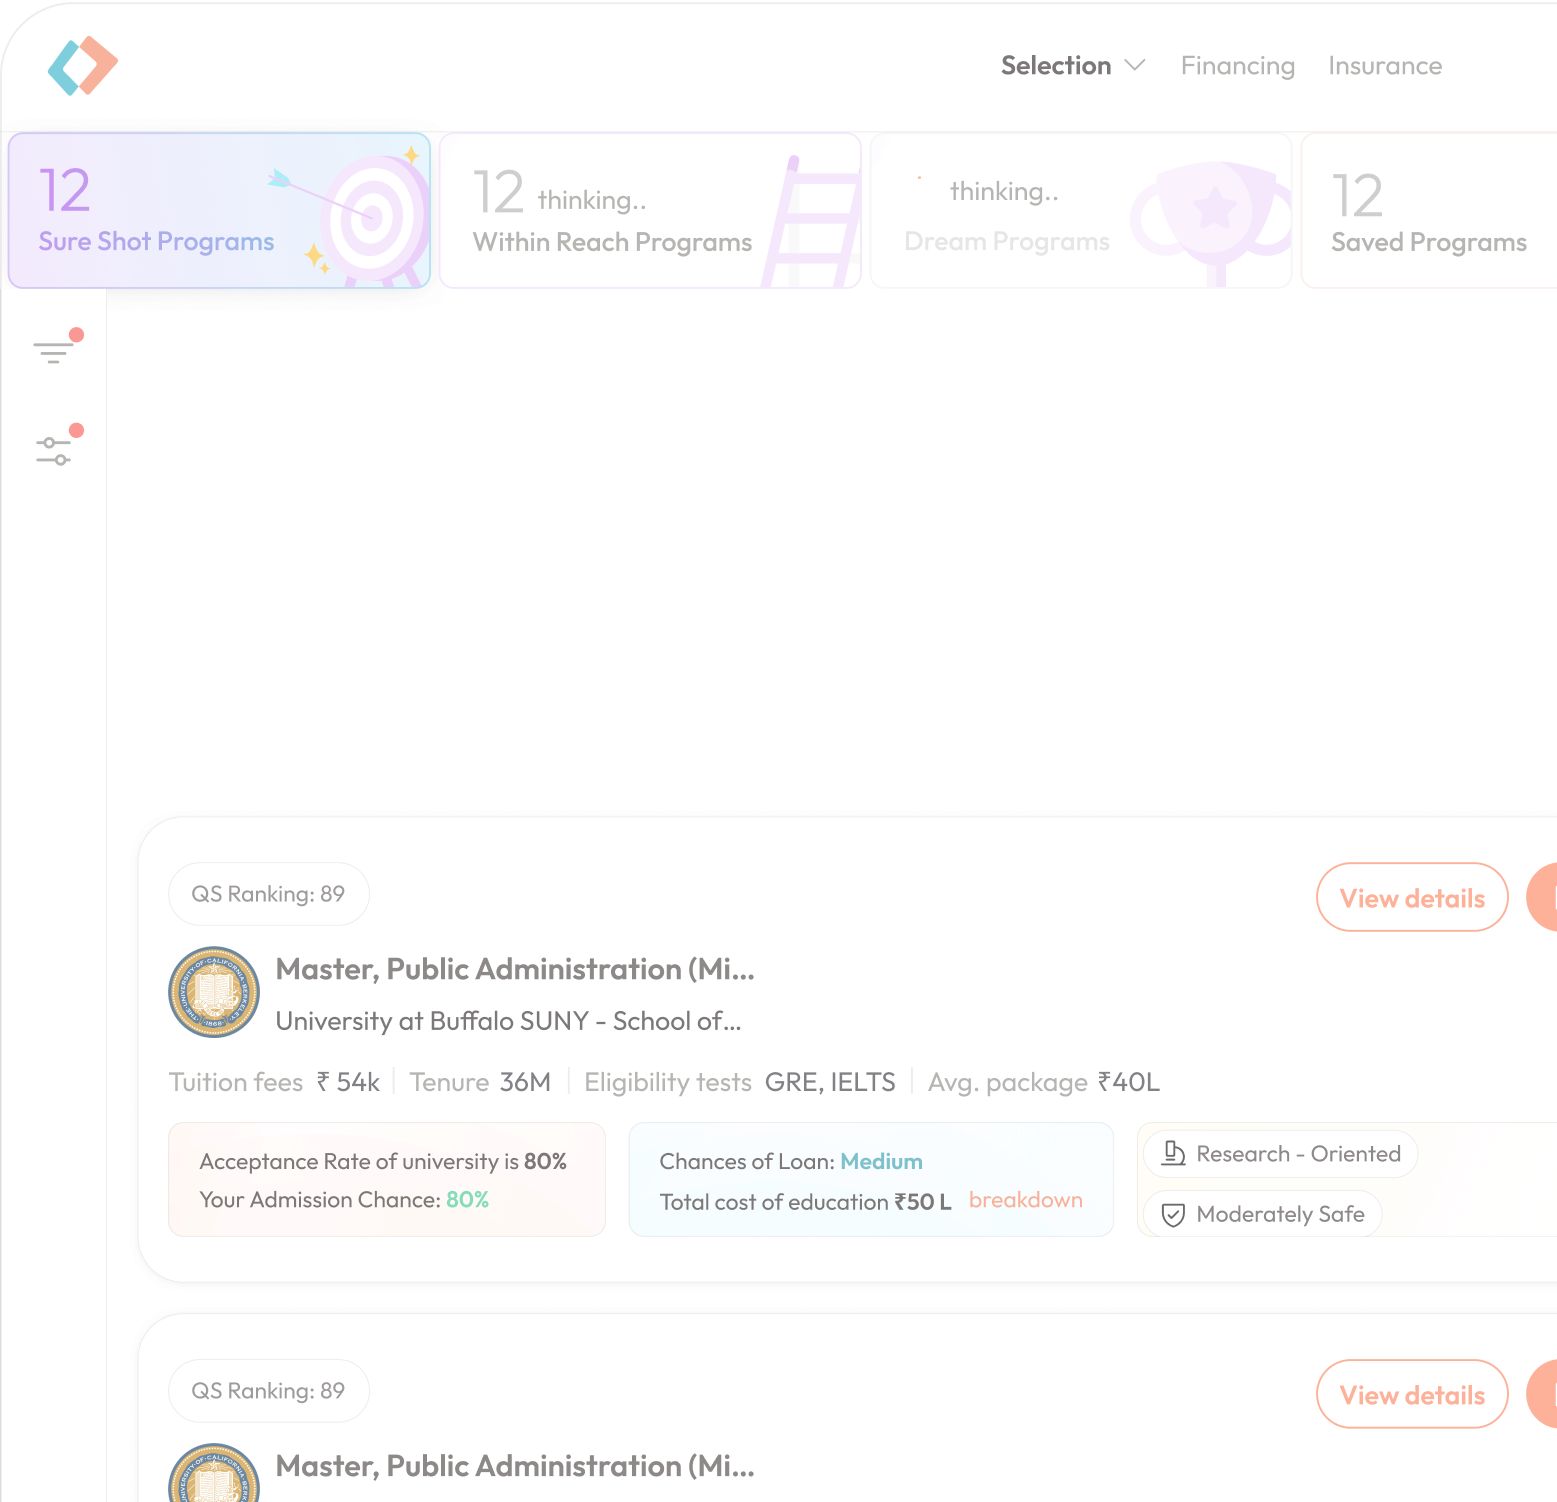Image resolution: width=1557 pixels, height=1502 pixels.
Task: Click the Moderately Safe tag
Action: tap(1262, 1214)
